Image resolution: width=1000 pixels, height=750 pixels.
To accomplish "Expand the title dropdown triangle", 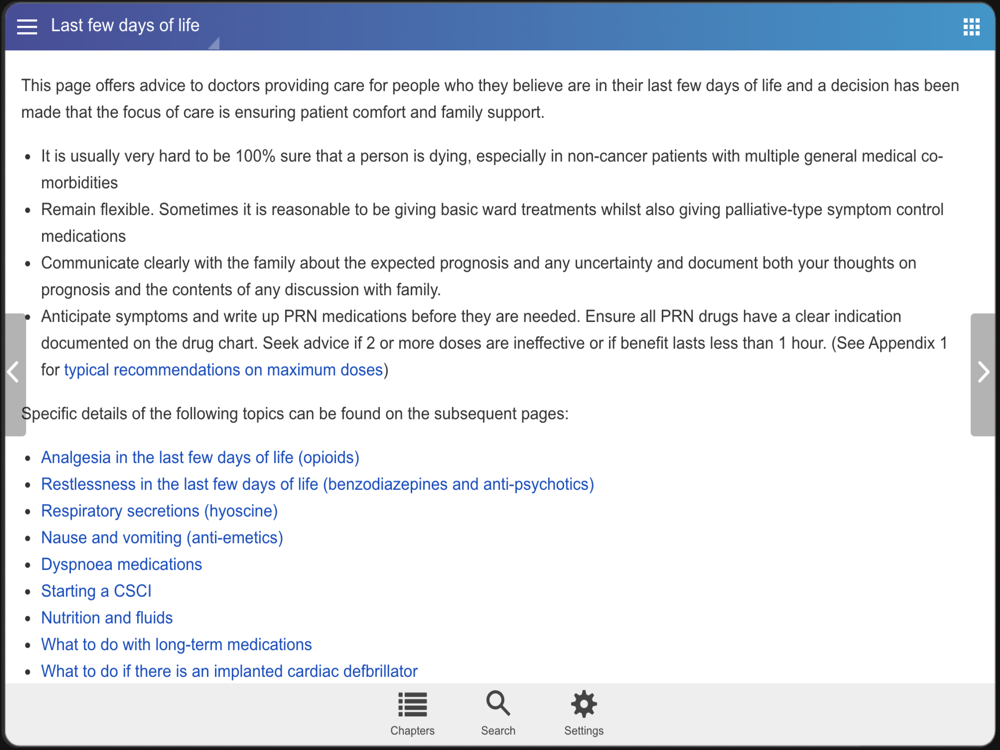I will tap(214, 43).
